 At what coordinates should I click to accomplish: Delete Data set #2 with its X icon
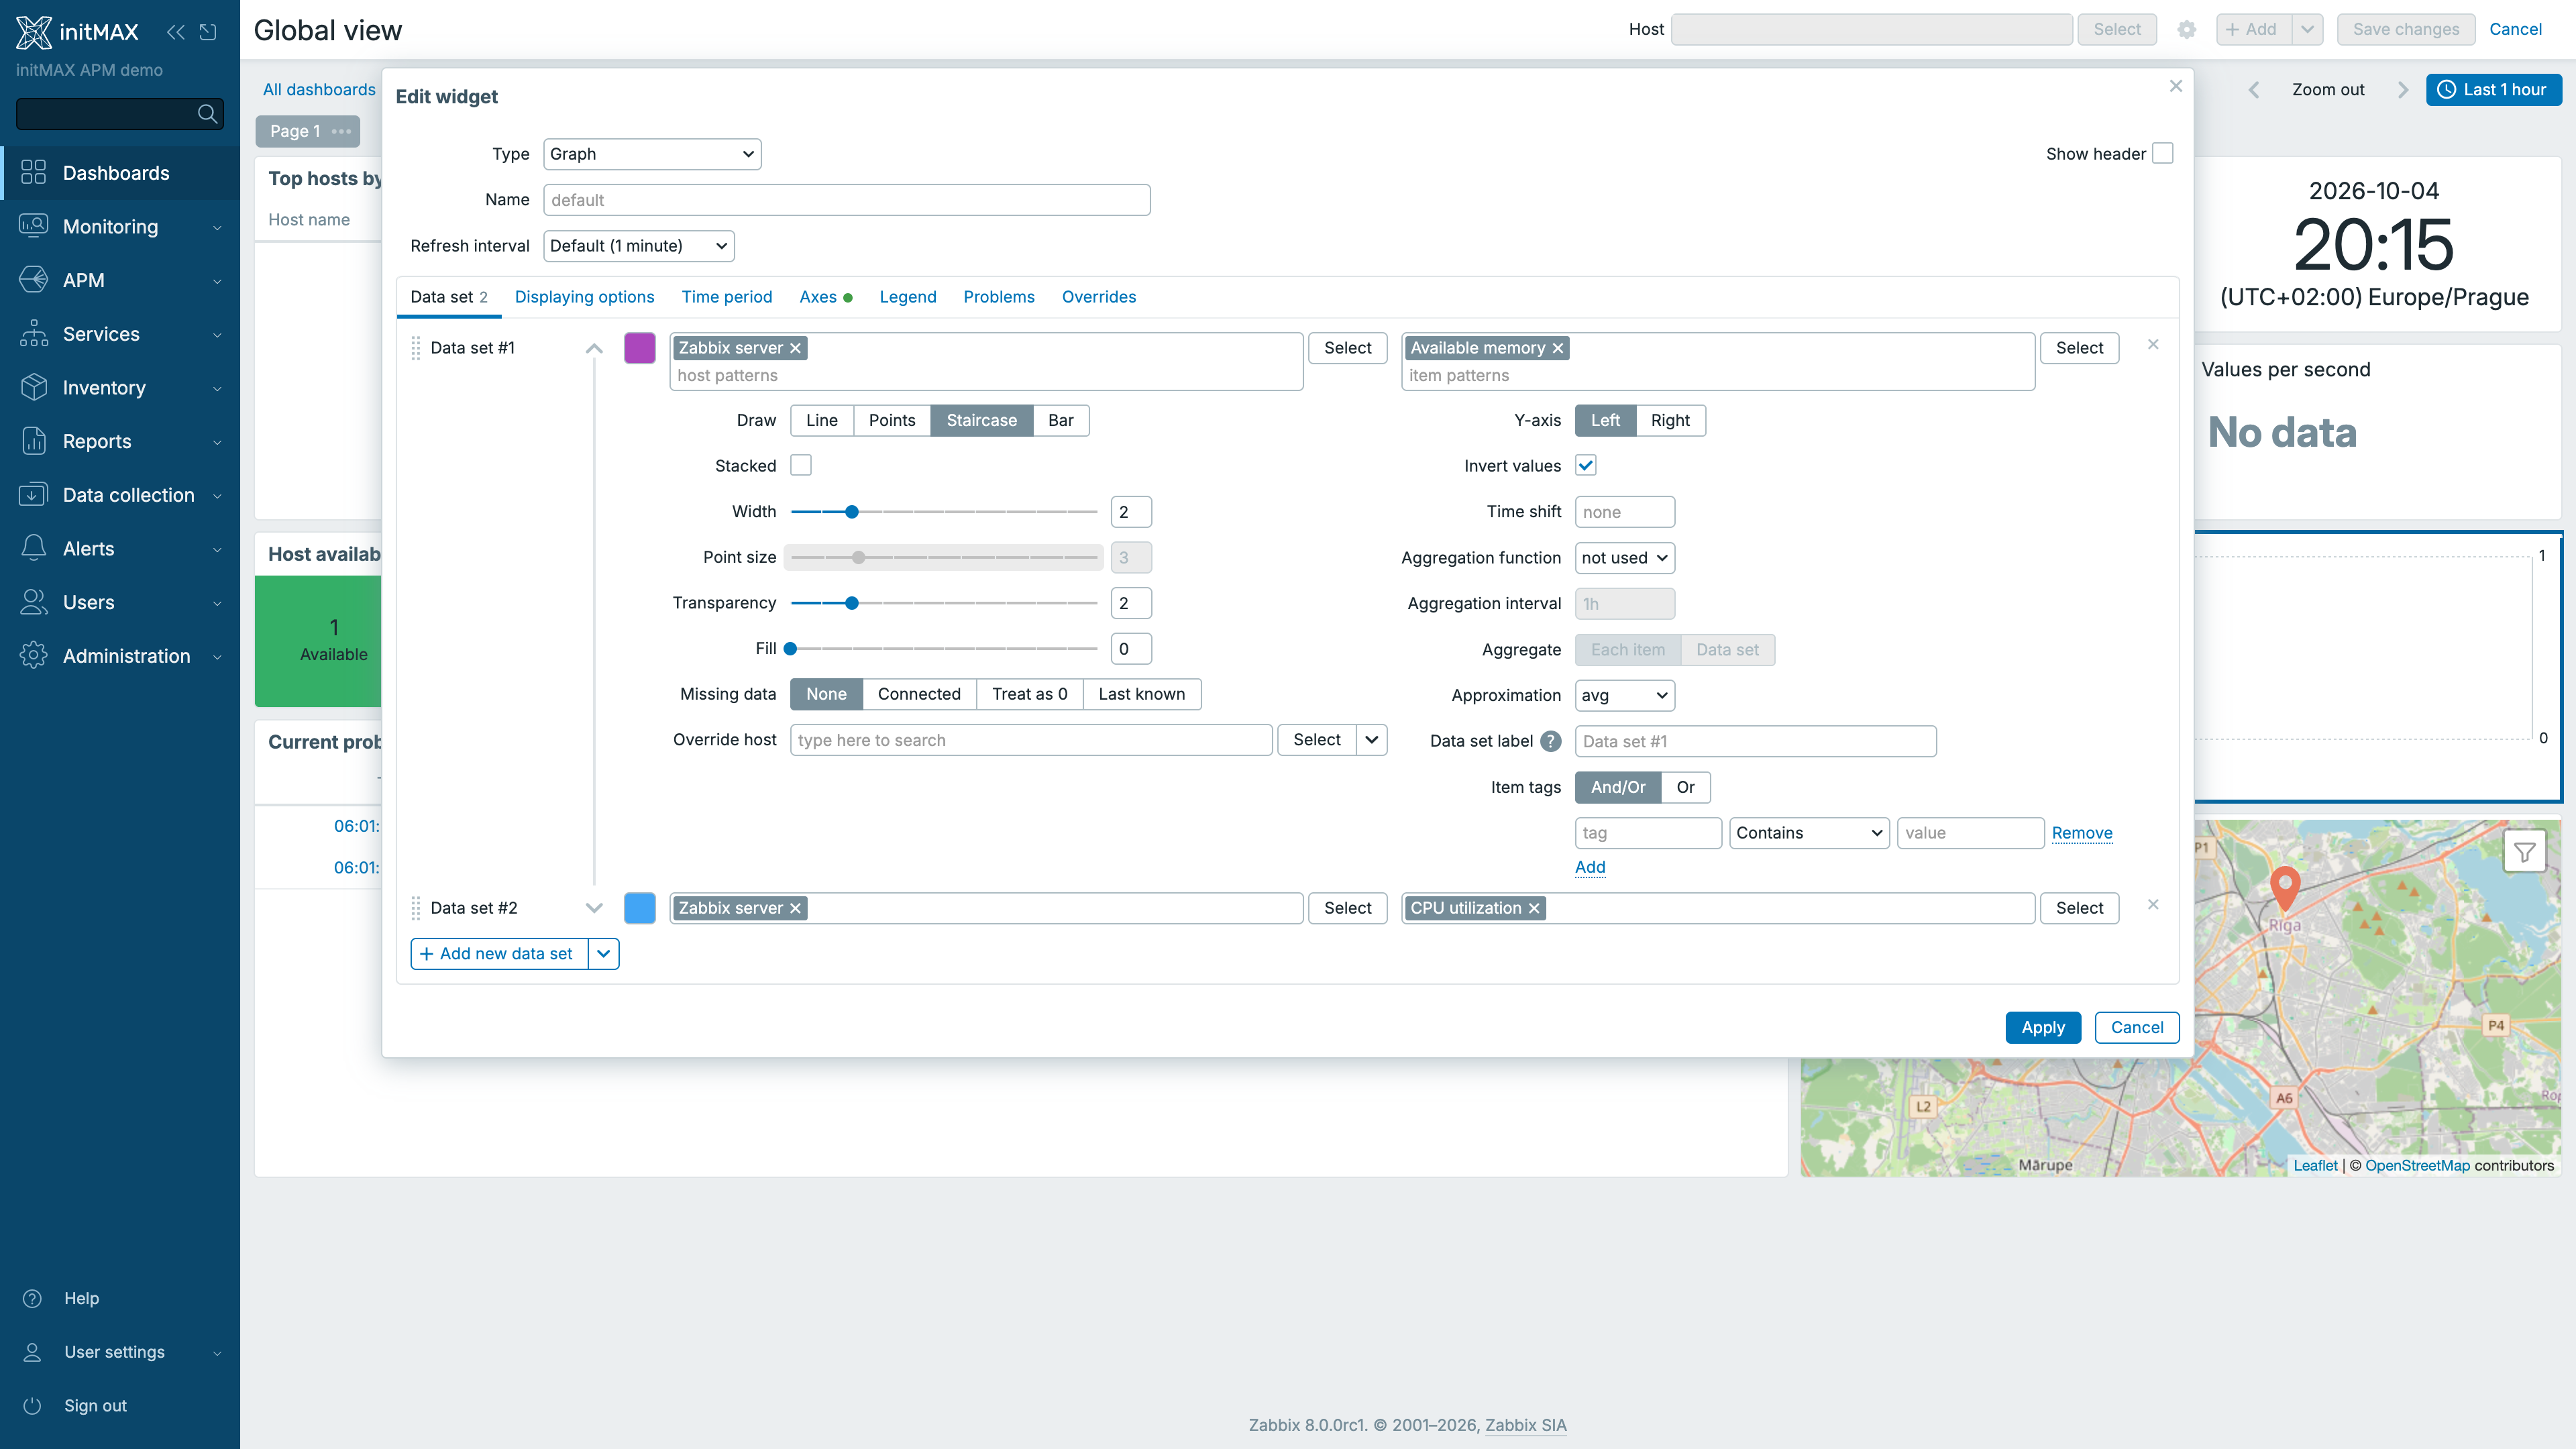click(2153, 904)
